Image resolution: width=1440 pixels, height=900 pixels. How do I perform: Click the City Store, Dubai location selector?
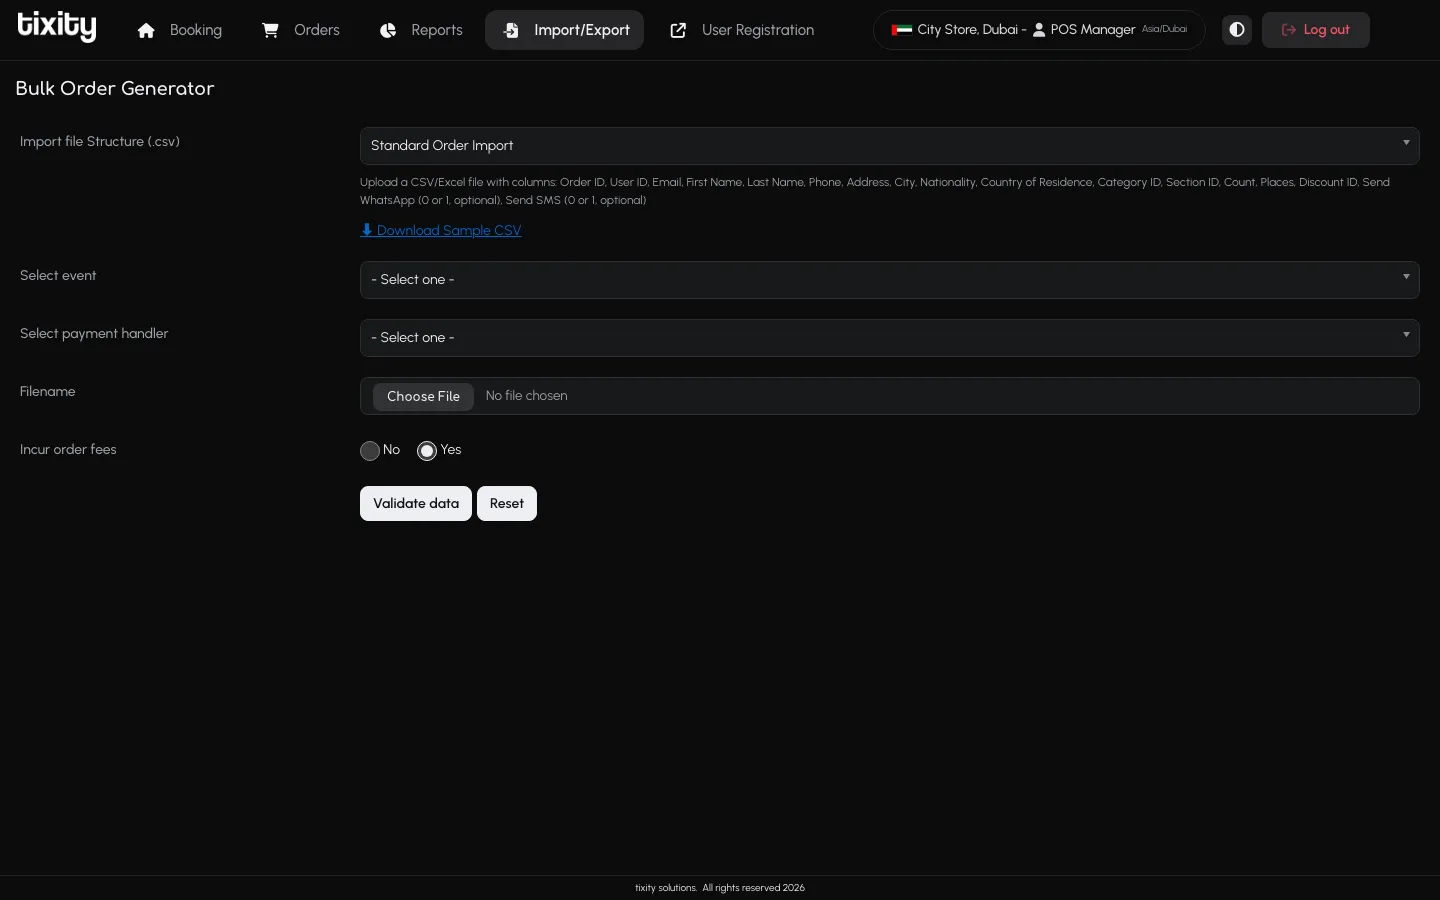click(x=1039, y=30)
